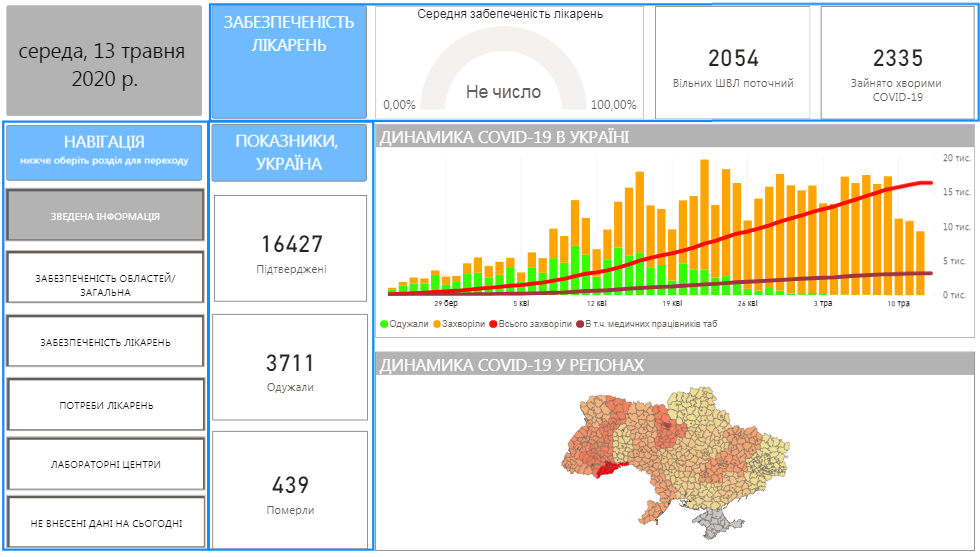980x557 pixels.
Task: Open the ЗАБЕЗПЕЧЕНІСТЬ ЛІКАРЕНЬ navigation button
Action: [105, 342]
